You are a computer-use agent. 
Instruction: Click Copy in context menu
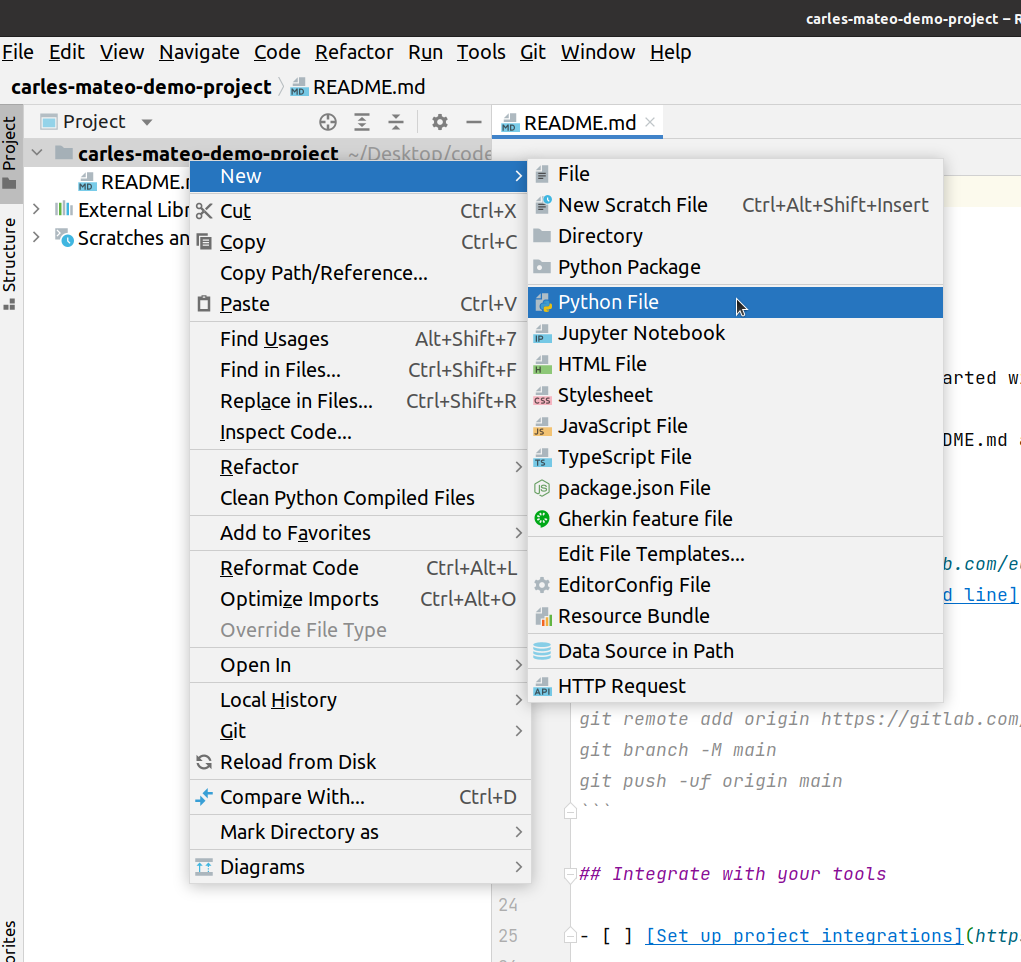[x=360, y=242]
